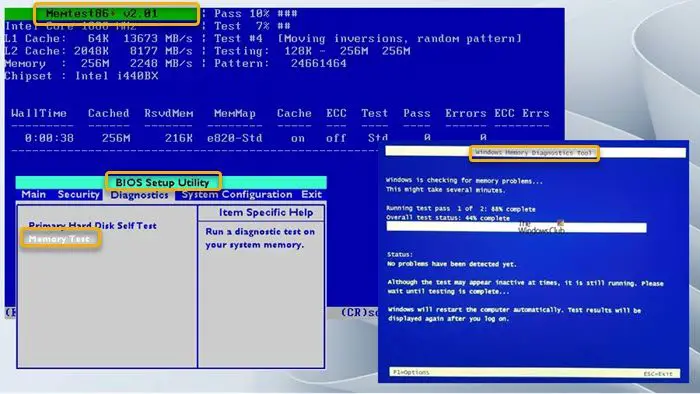Click the Errors column header in Memtest
This screenshot has height=394, width=700.
(466, 113)
